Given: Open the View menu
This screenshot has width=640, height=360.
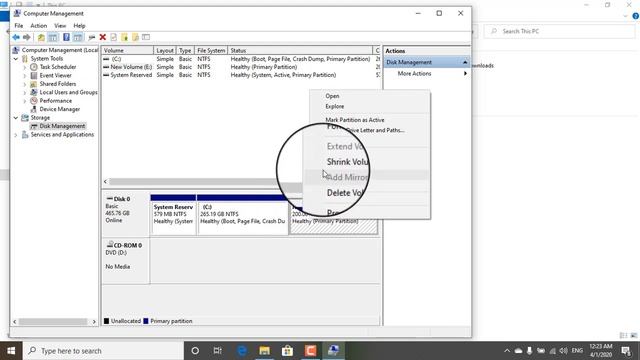Looking at the screenshot, I should [60, 26].
